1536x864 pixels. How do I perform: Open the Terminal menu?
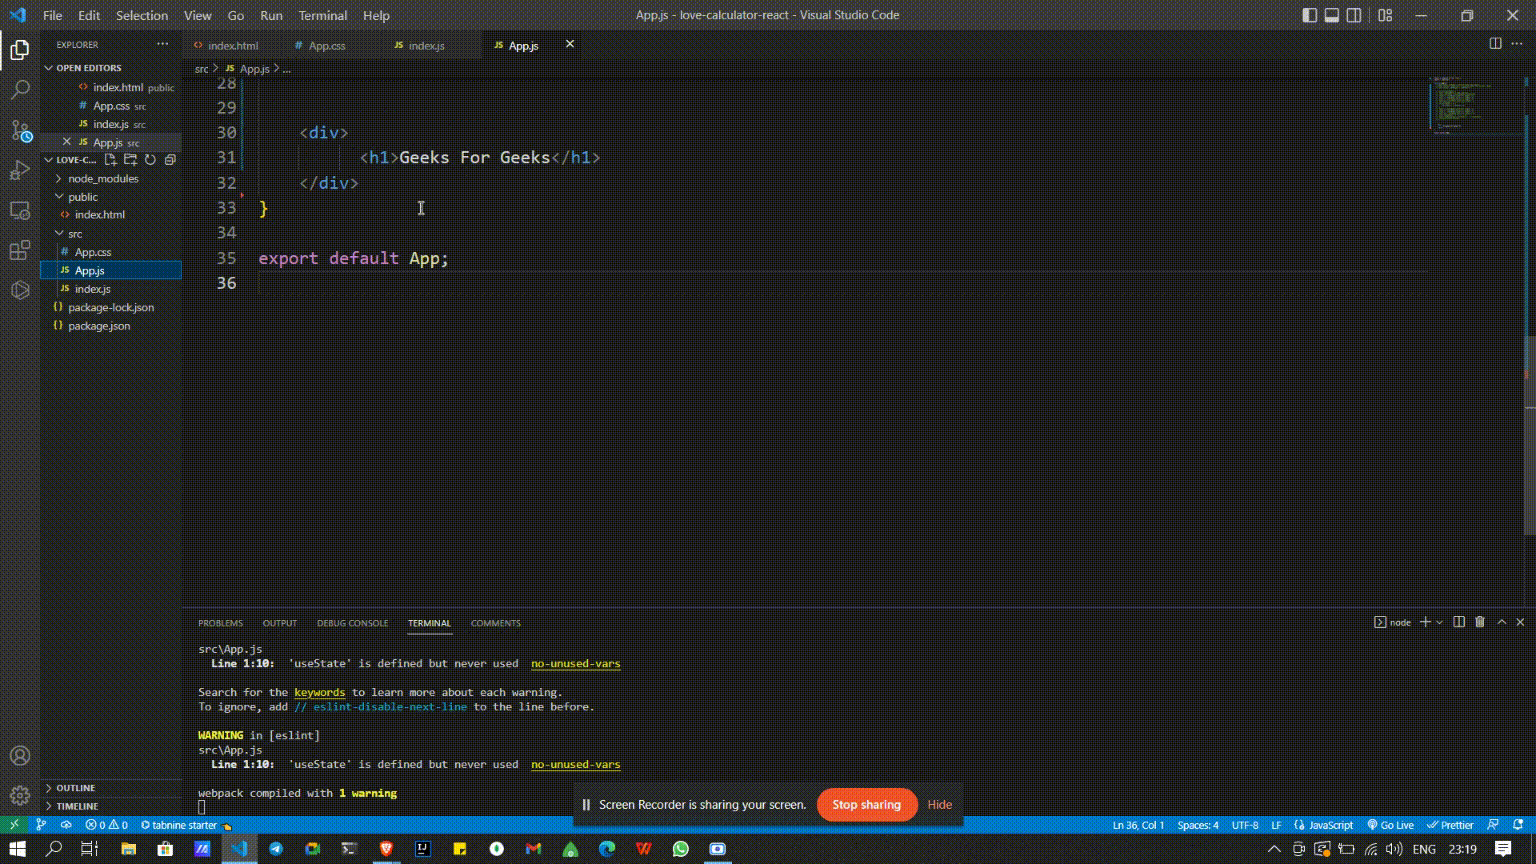323,15
